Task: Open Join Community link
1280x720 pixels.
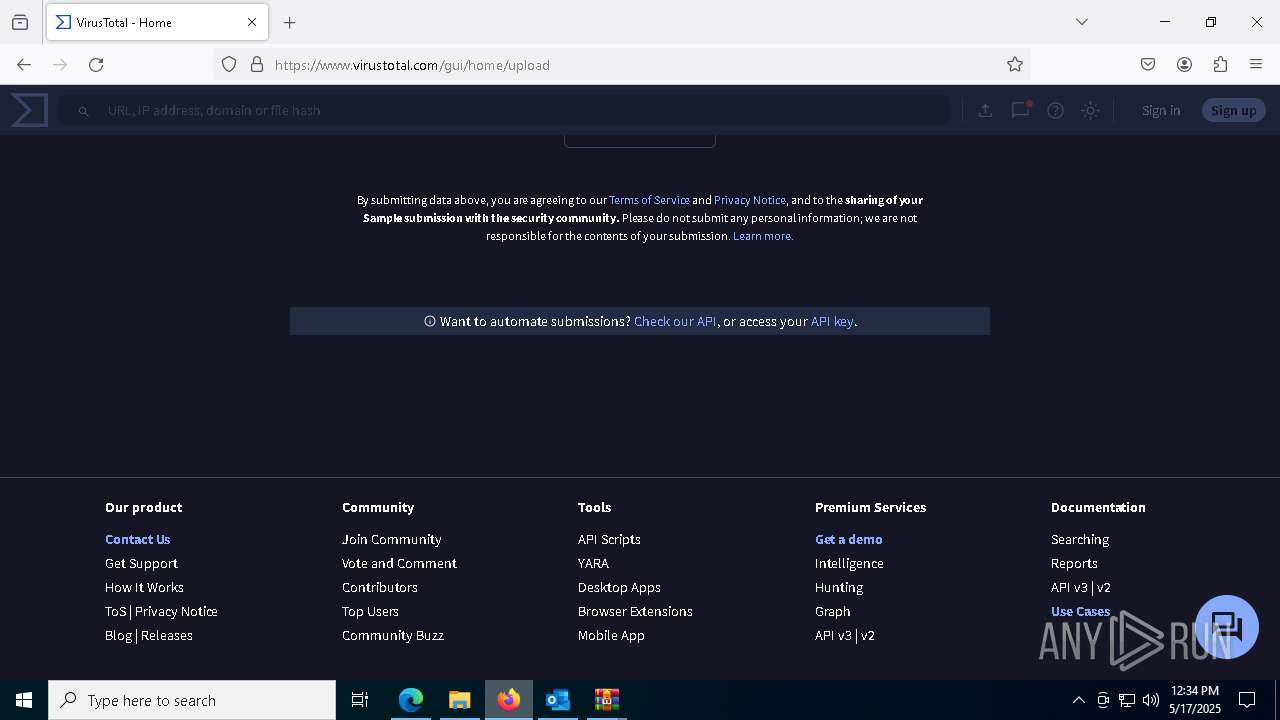Action: pyautogui.click(x=391, y=540)
